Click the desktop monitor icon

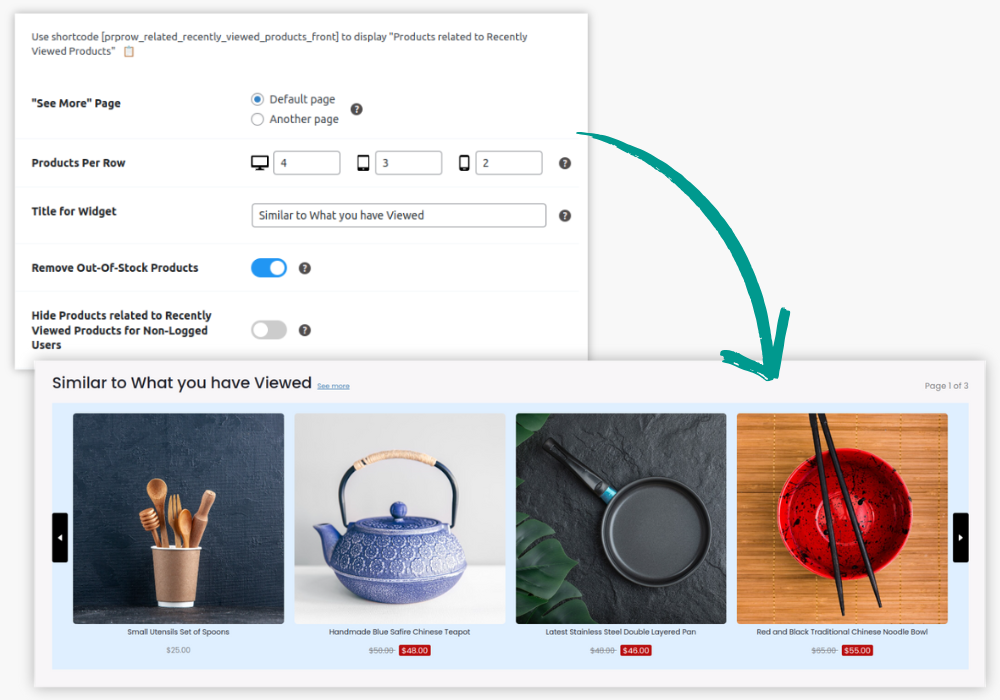click(x=259, y=163)
